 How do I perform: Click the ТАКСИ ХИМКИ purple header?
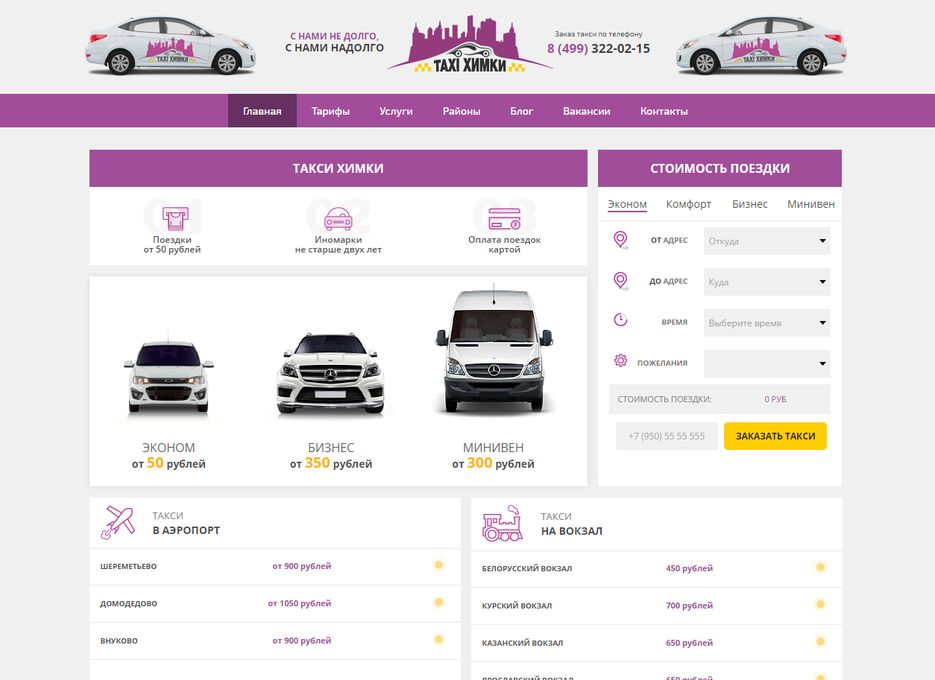point(338,168)
